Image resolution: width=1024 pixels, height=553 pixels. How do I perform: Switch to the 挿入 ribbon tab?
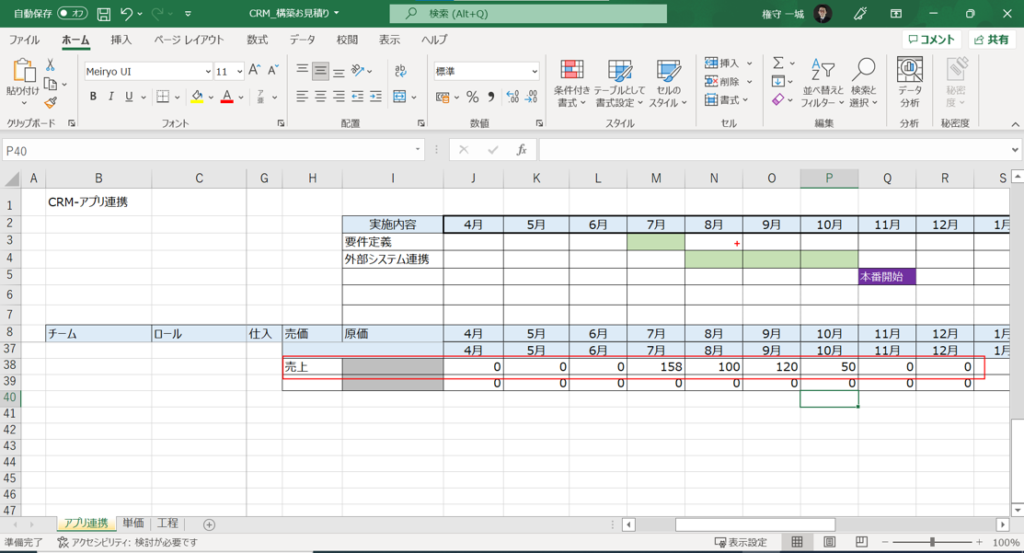coord(121,40)
